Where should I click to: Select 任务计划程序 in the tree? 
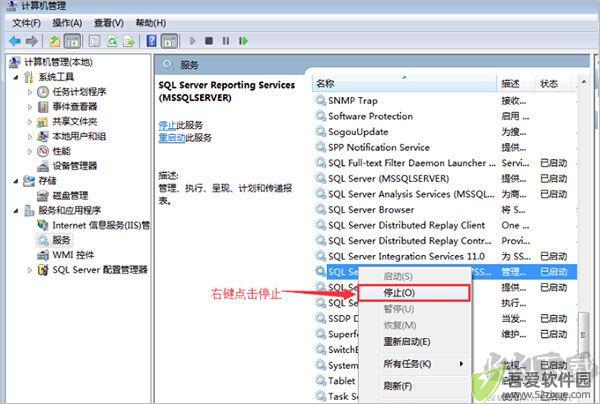click(79, 92)
